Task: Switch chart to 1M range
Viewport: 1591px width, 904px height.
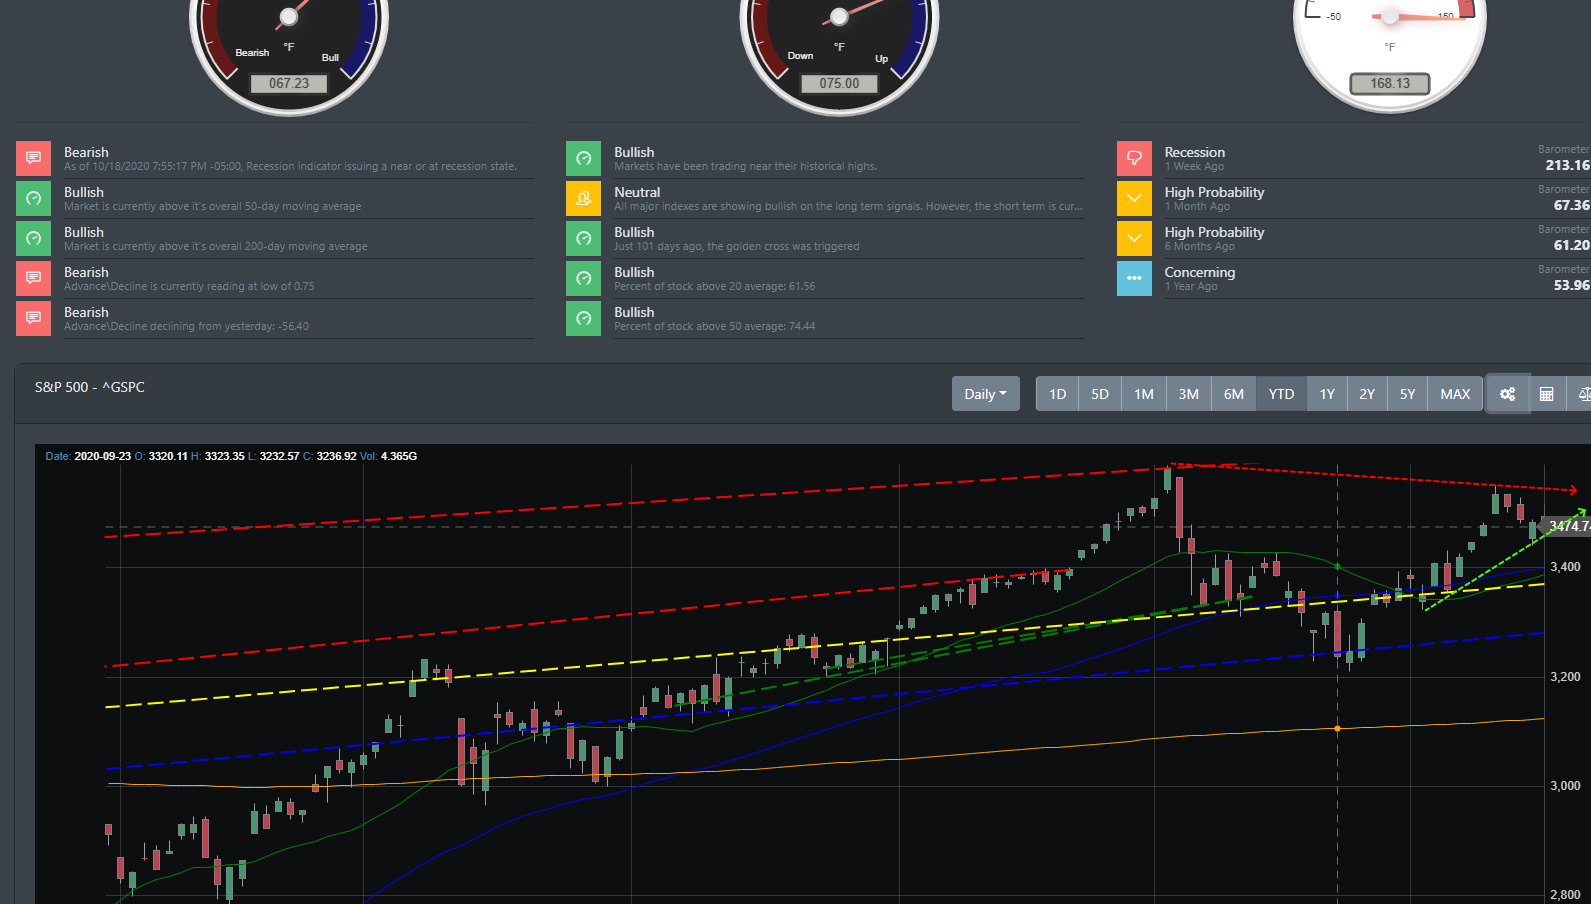Action: coord(1144,394)
